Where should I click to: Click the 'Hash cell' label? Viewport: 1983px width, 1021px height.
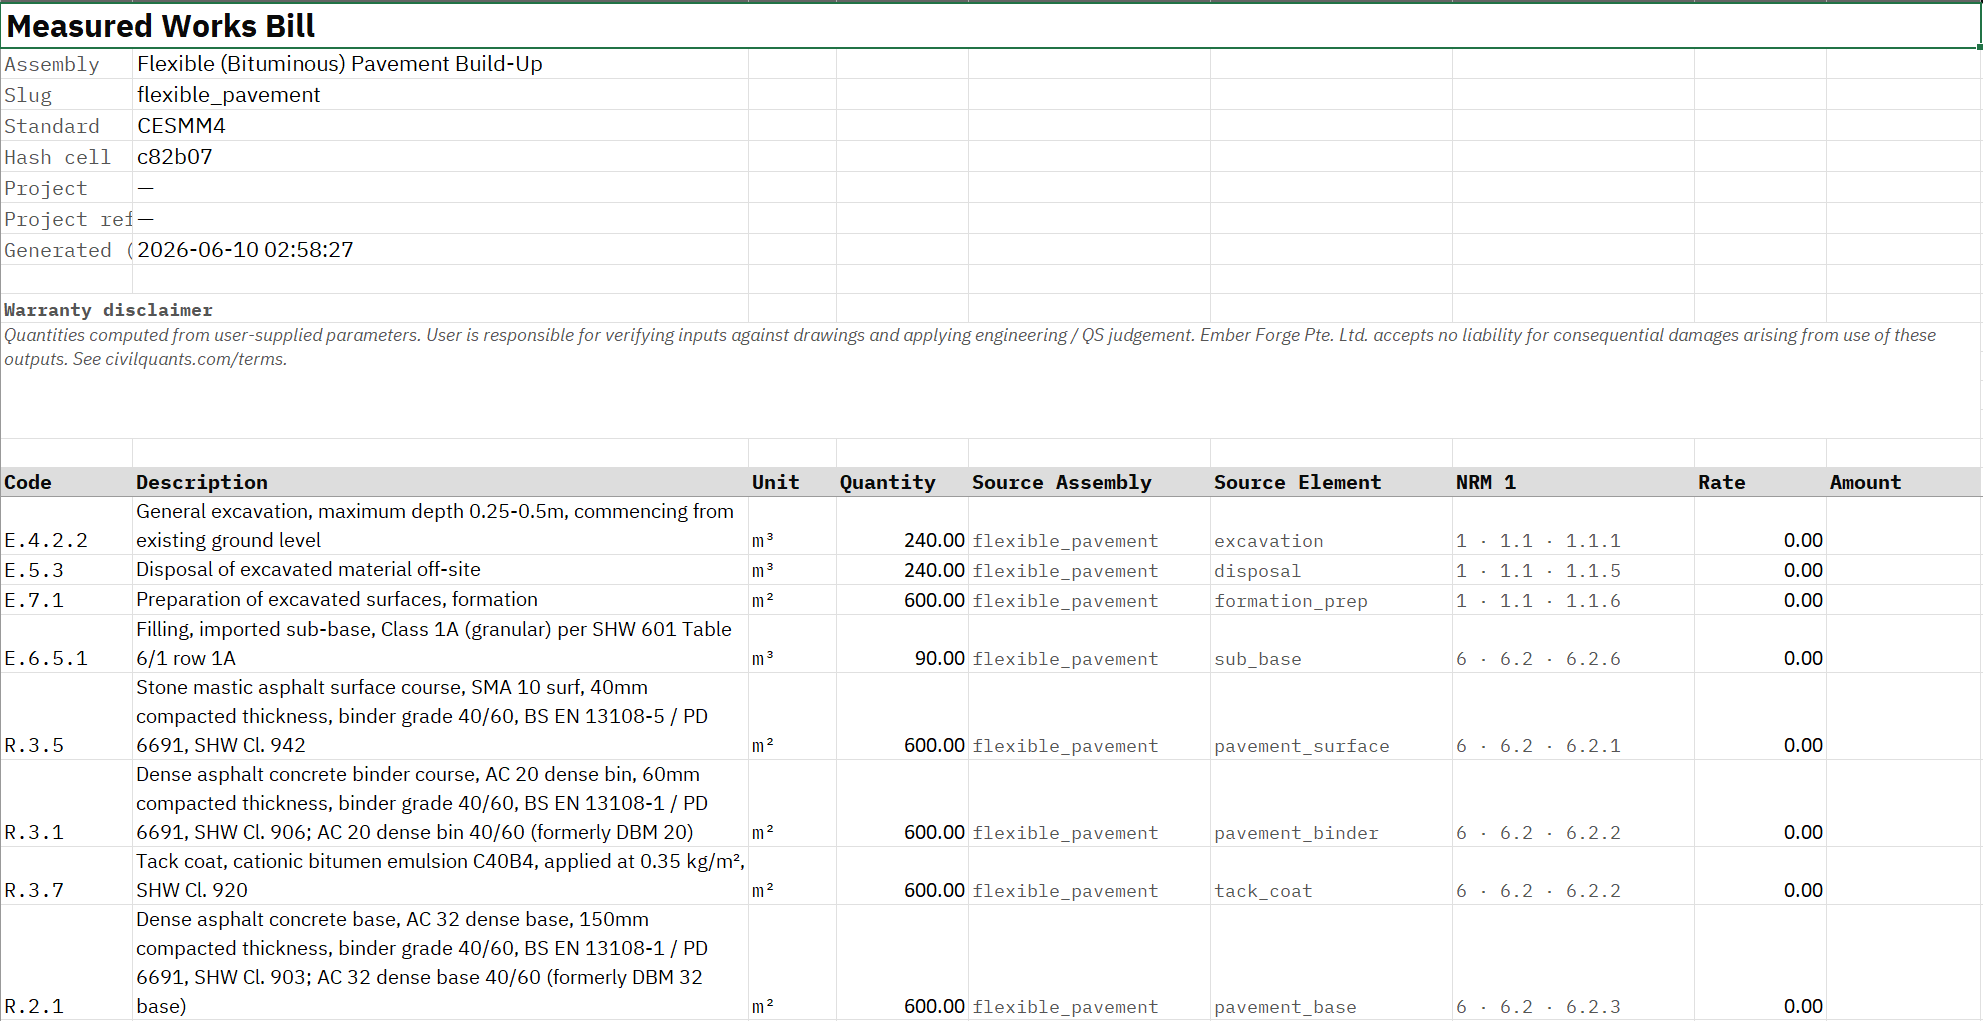click(x=66, y=157)
